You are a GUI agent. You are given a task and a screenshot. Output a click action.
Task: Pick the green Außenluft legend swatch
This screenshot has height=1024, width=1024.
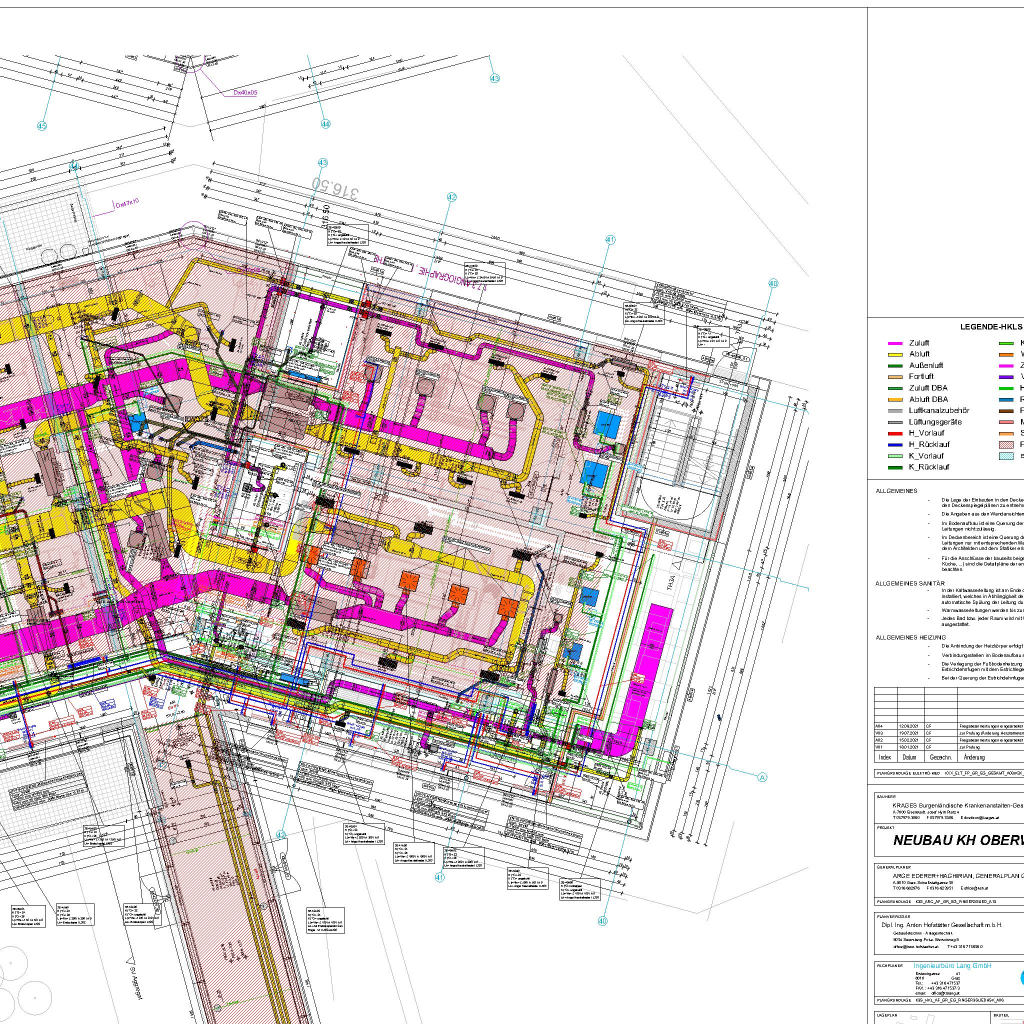tap(896, 365)
